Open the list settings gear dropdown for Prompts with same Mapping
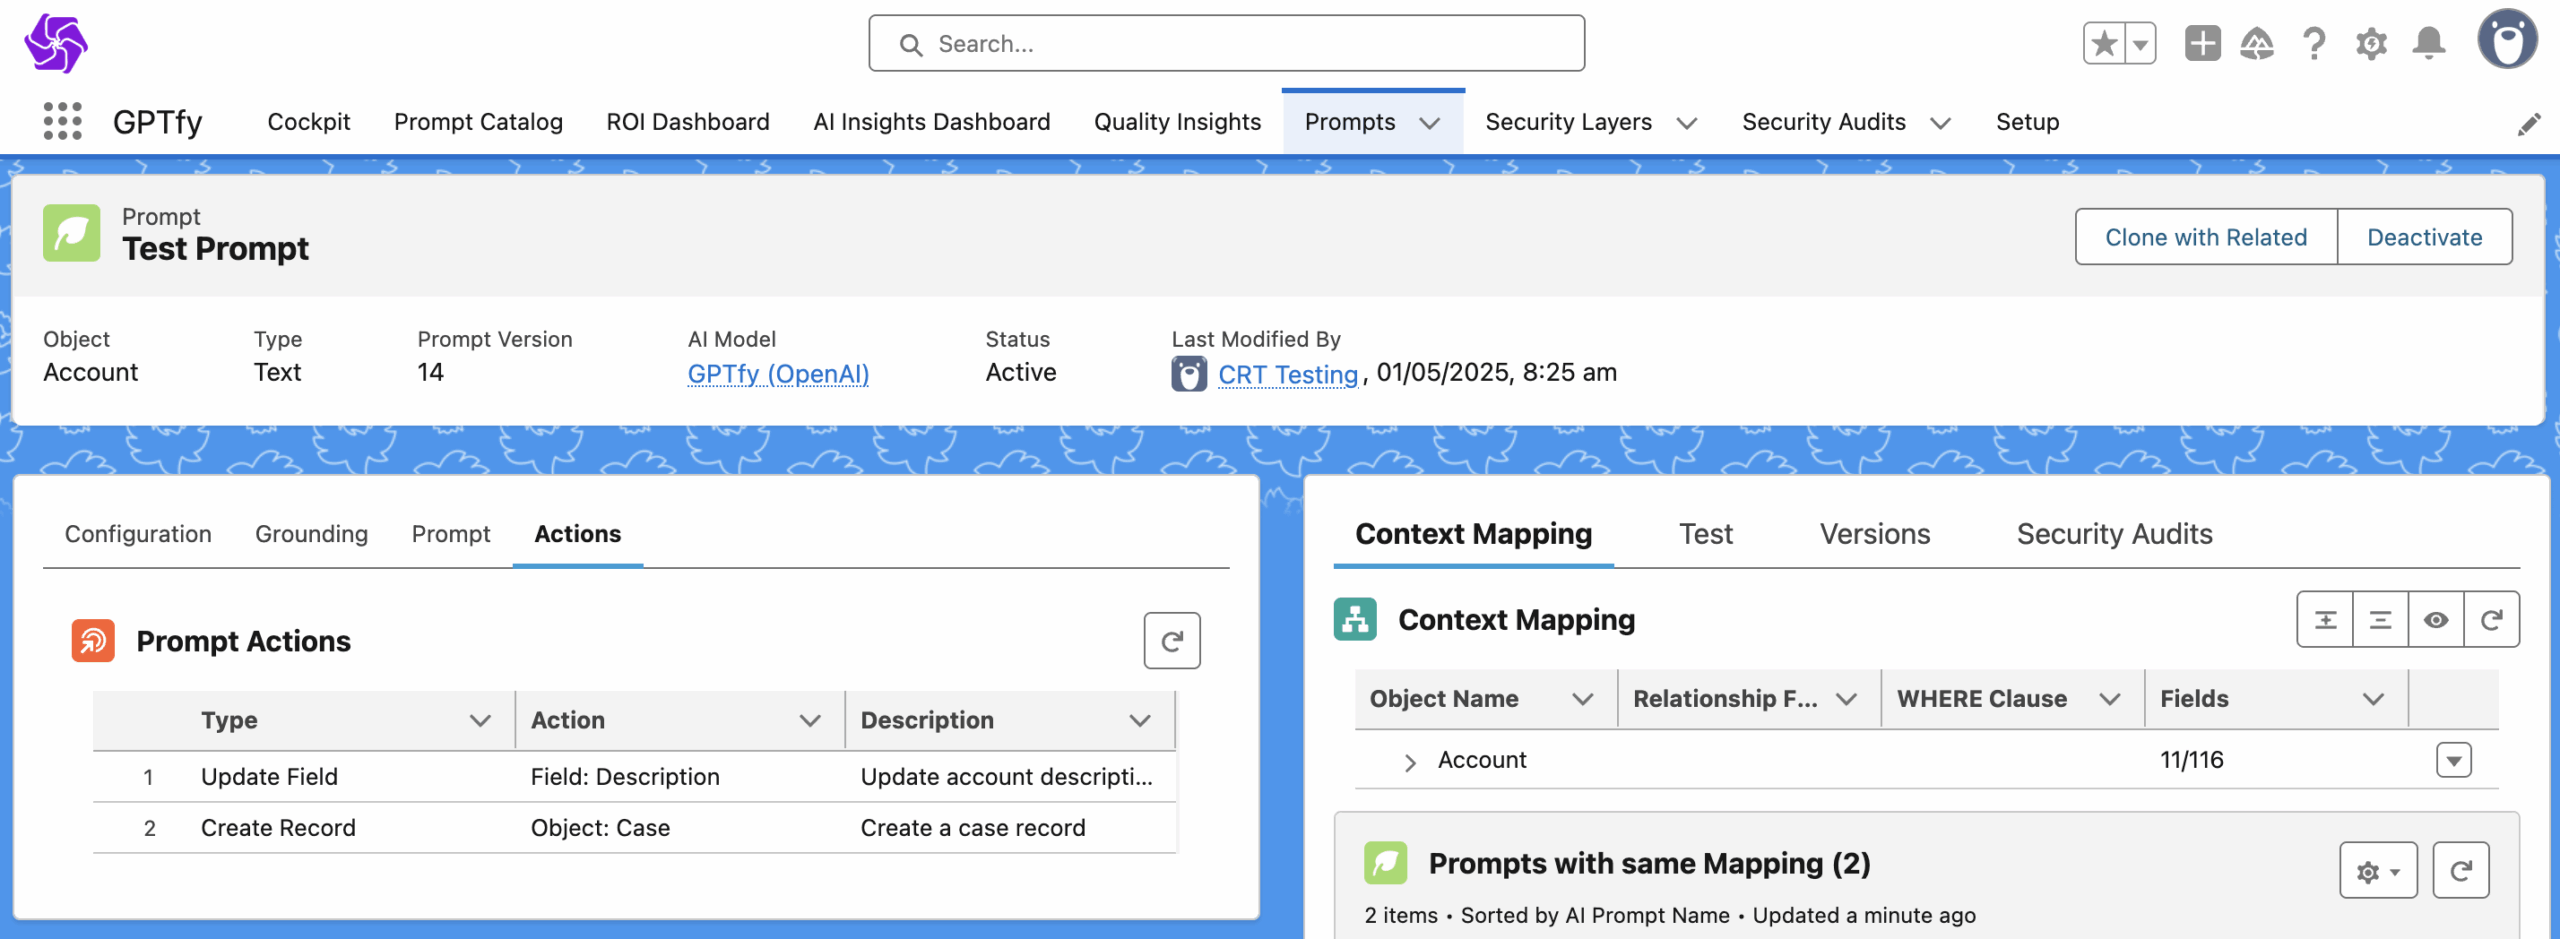 (2378, 871)
